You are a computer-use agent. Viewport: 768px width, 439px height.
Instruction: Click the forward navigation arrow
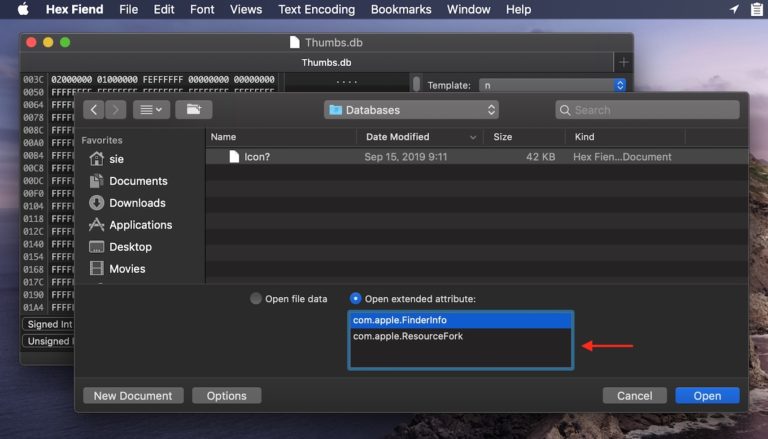pos(116,110)
